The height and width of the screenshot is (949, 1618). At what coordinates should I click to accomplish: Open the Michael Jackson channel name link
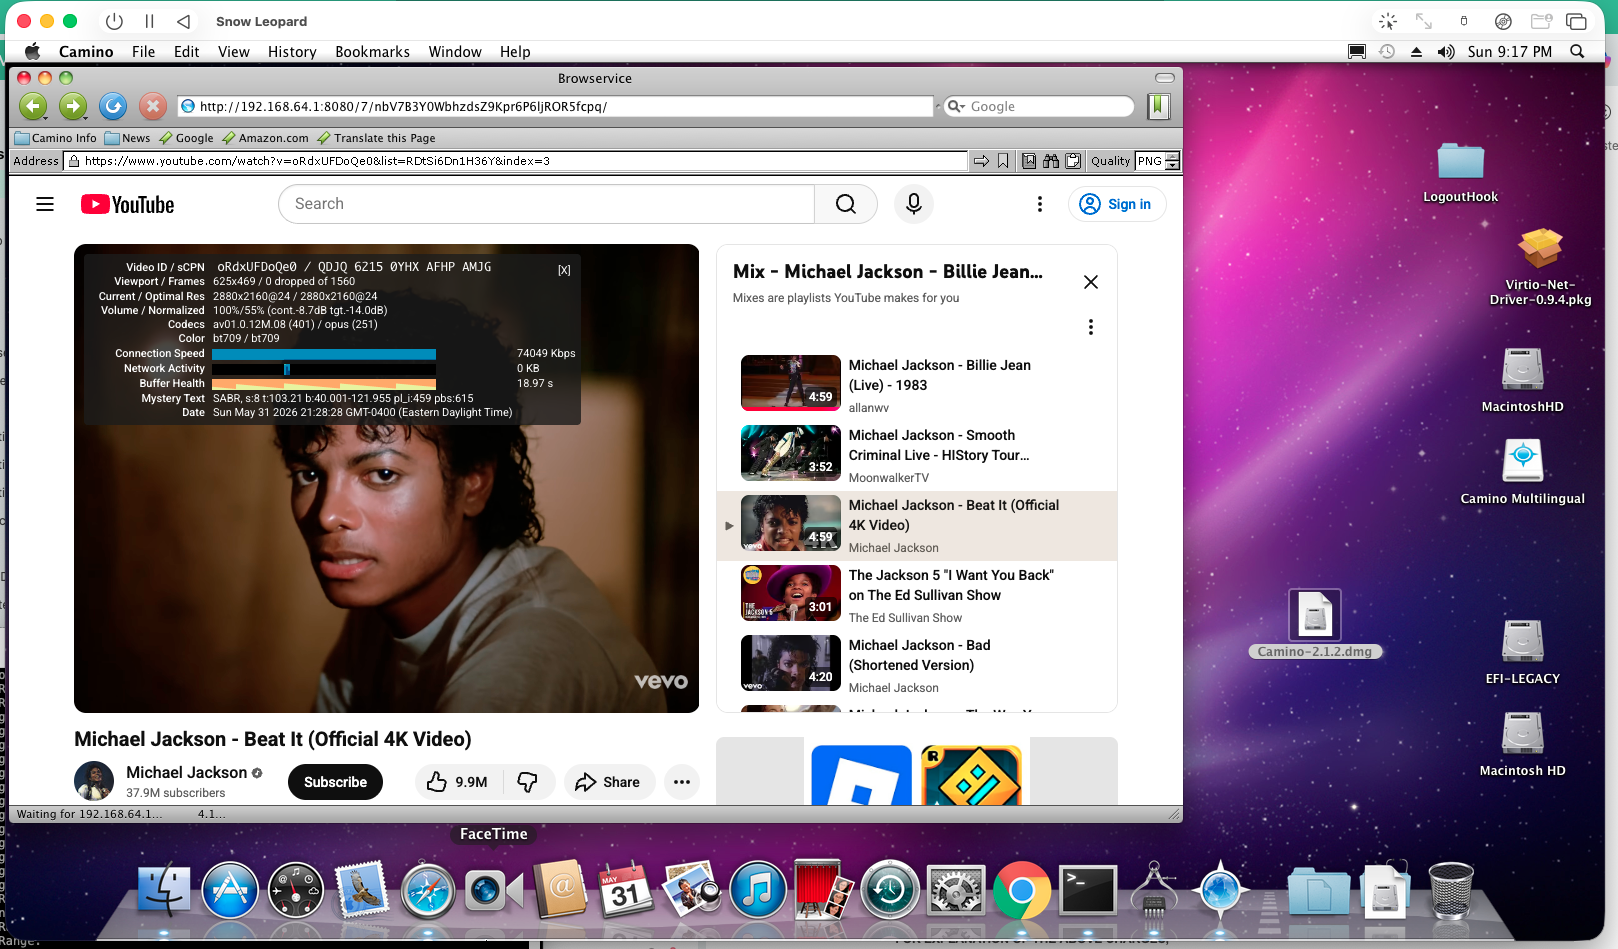click(x=186, y=772)
